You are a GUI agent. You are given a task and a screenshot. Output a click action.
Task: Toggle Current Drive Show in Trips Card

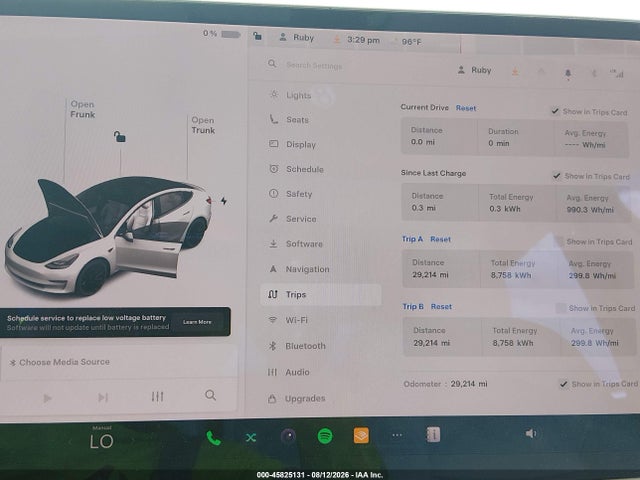pyautogui.click(x=555, y=111)
